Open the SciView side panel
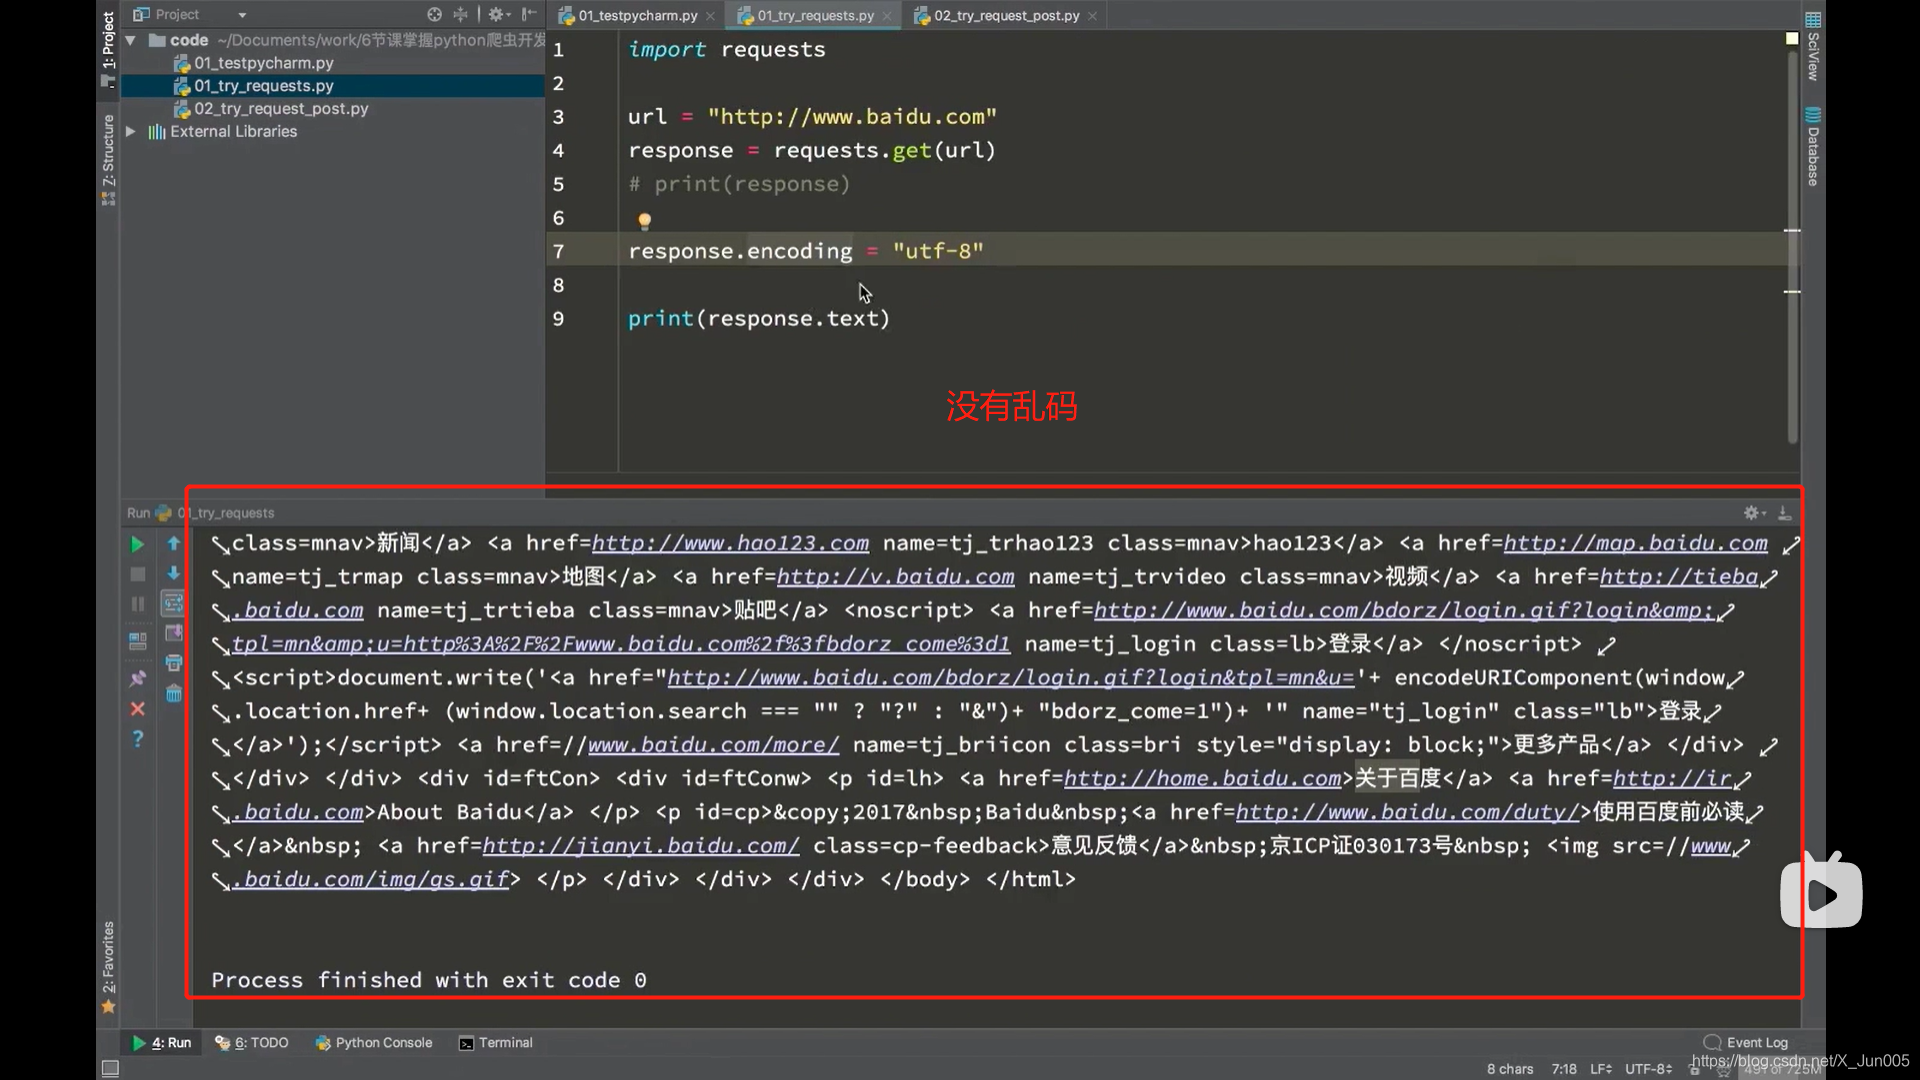This screenshot has height=1080, width=1920. click(x=1813, y=46)
